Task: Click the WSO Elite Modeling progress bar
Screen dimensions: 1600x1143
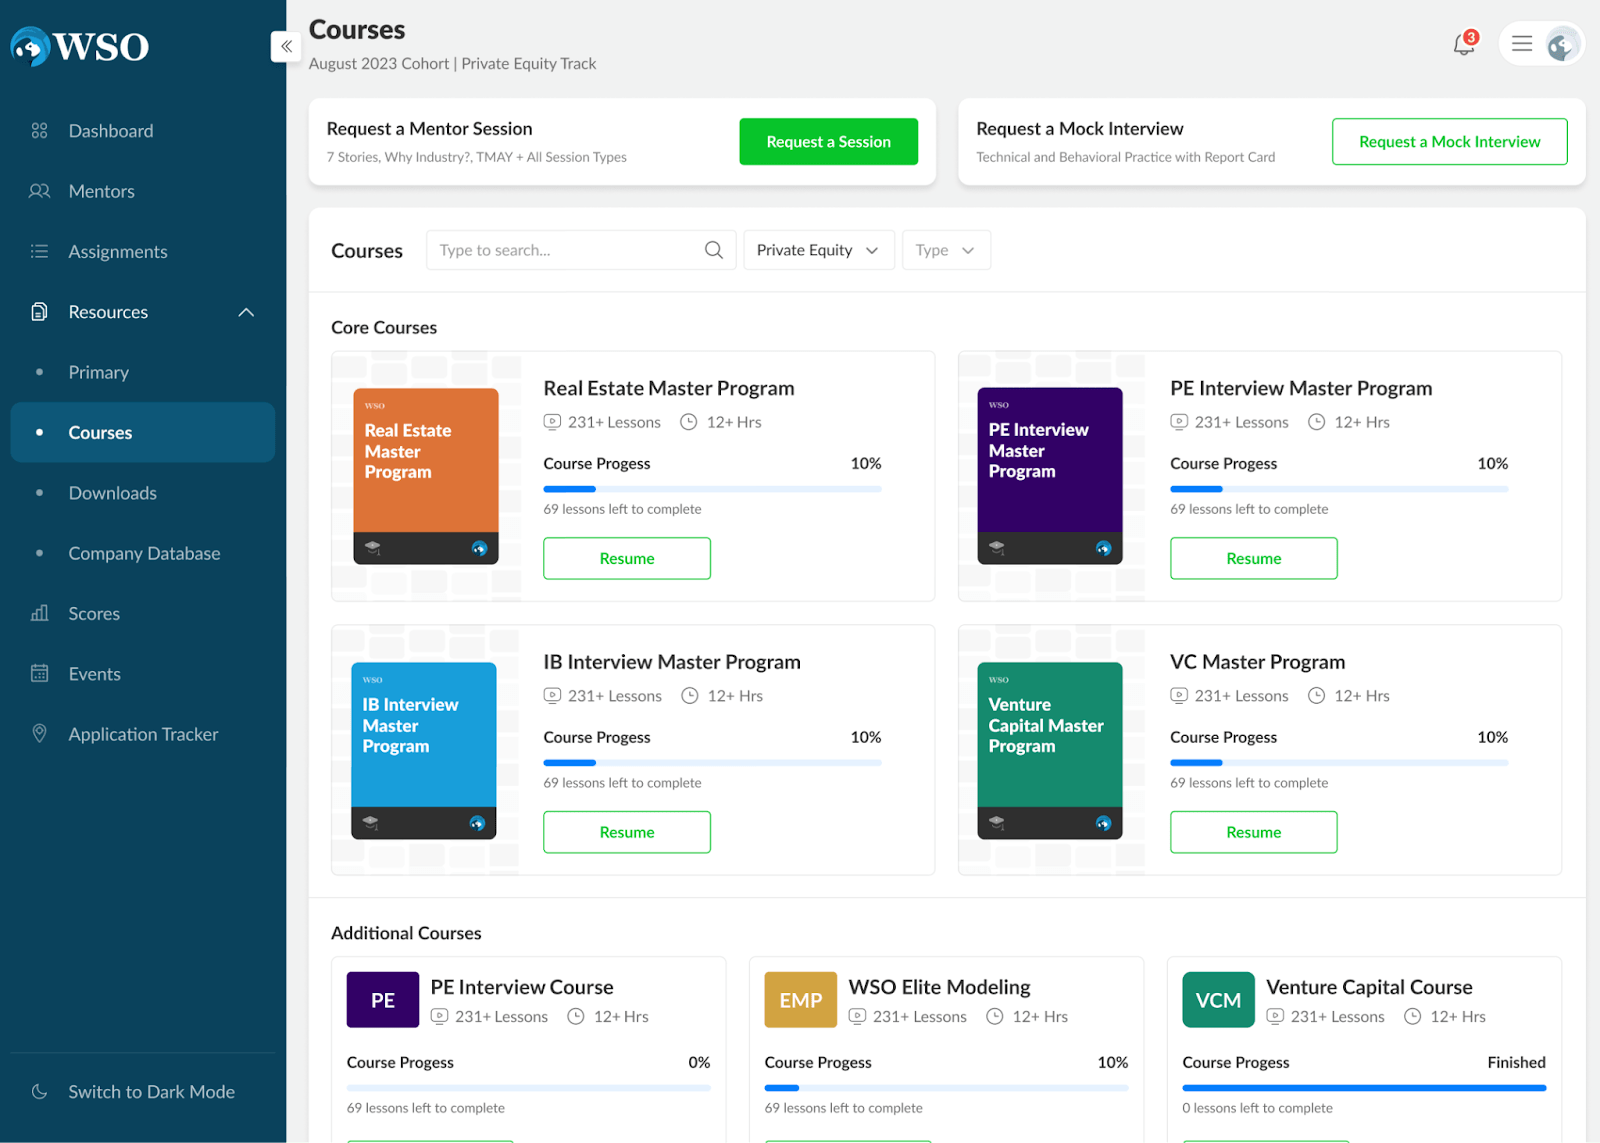Action: tap(946, 1088)
